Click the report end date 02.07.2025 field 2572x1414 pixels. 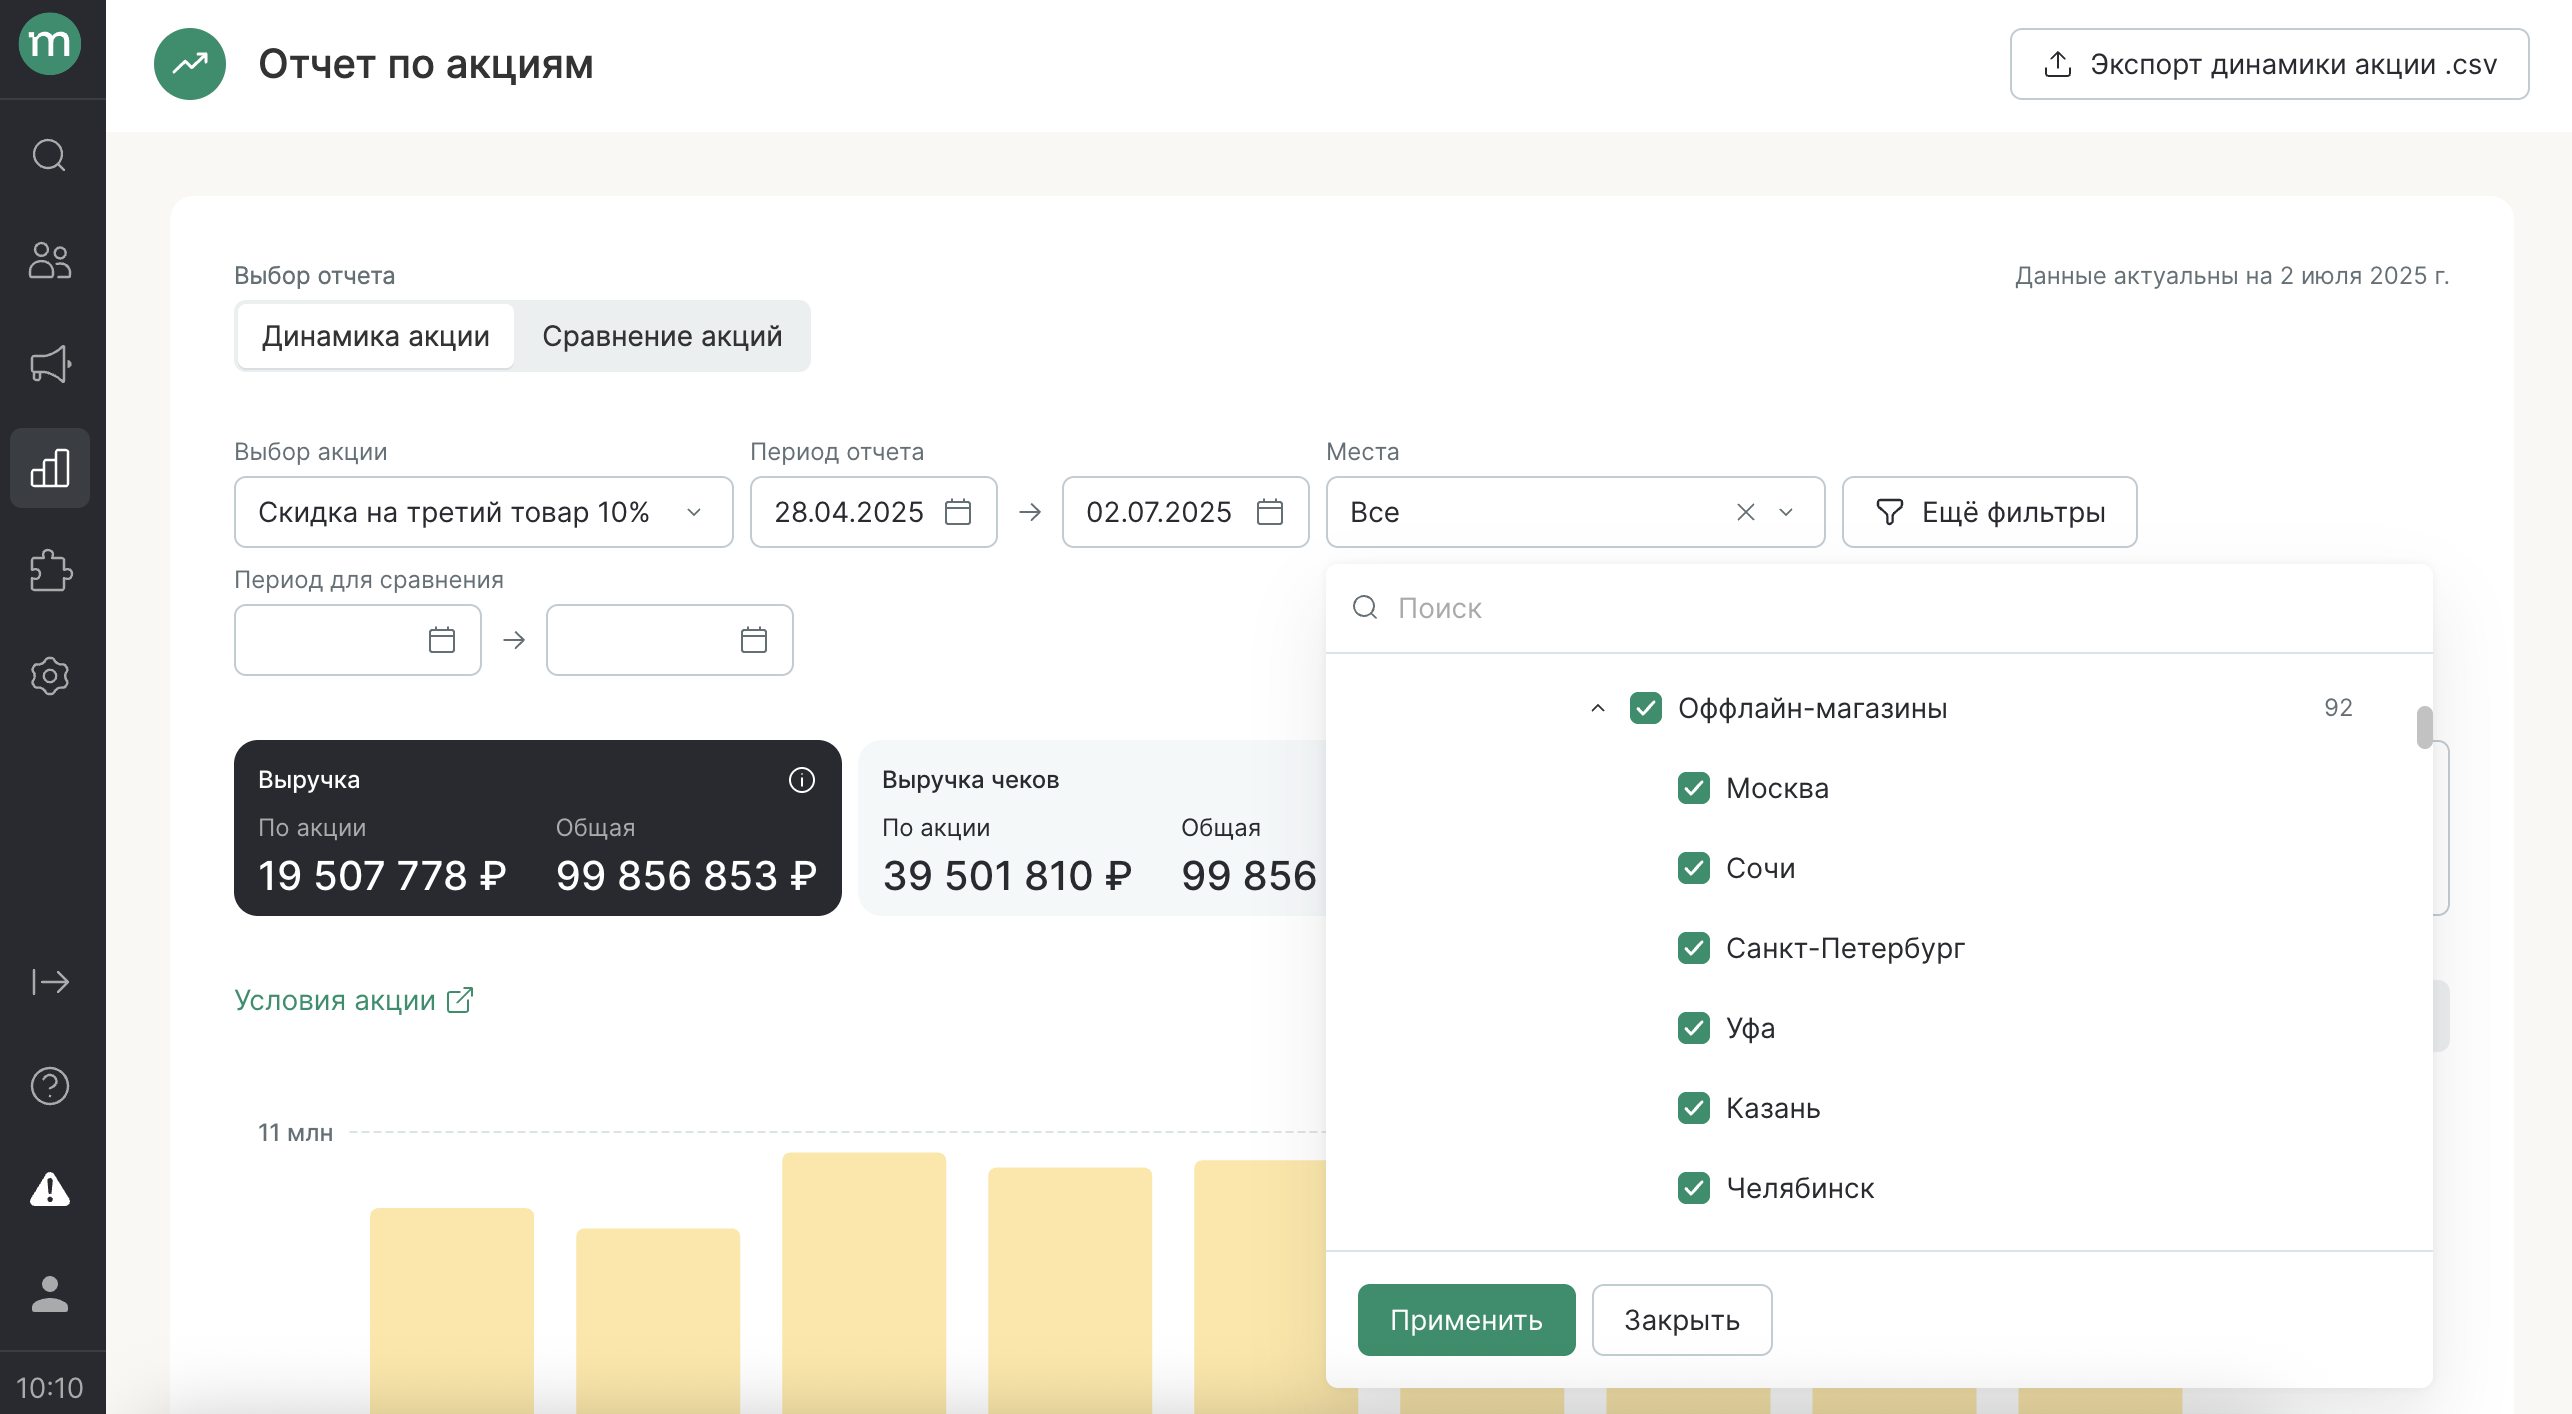(x=1186, y=512)
